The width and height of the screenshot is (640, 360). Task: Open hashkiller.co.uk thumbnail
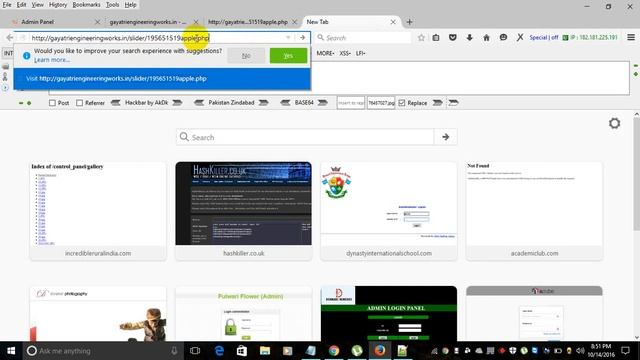point(243,211)
